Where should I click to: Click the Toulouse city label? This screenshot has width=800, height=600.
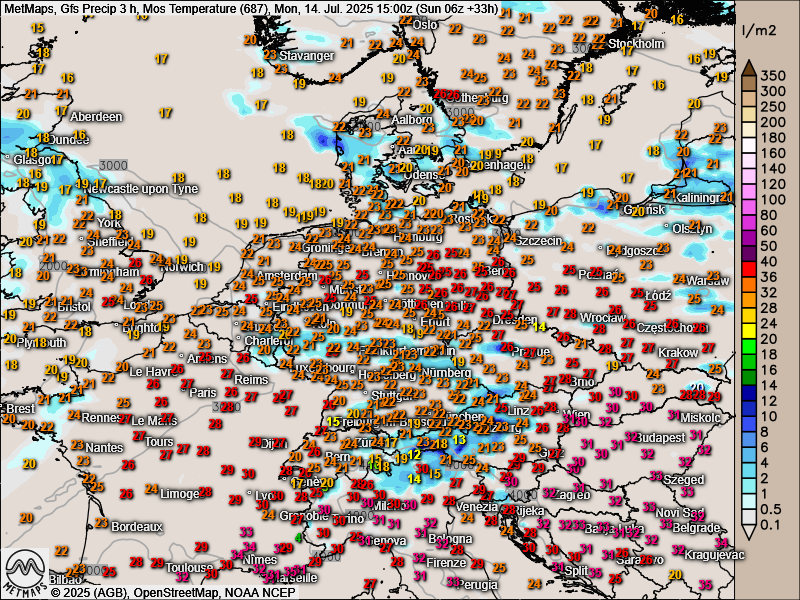click(x=190, y=568)
